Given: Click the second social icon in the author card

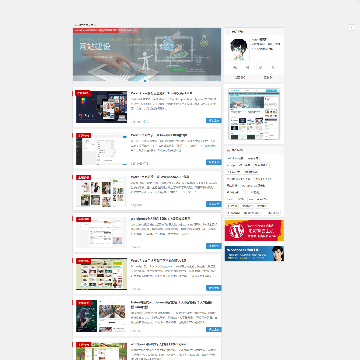Looking at the screenshot, I should coord(247,67).
